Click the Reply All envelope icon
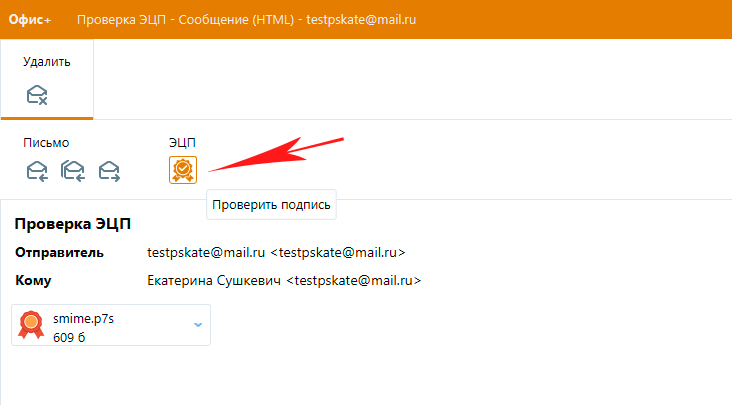732x405 pixels. [x=73, y=171]
